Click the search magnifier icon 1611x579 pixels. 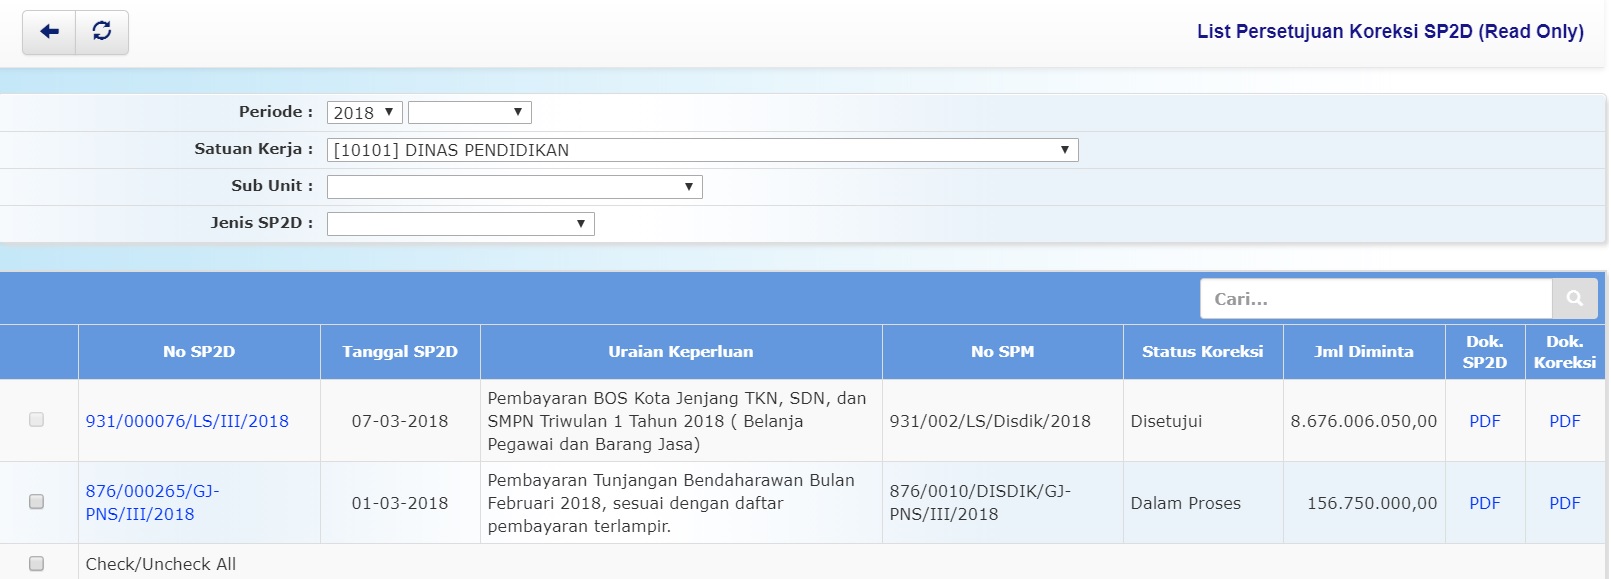(1575, 298)
